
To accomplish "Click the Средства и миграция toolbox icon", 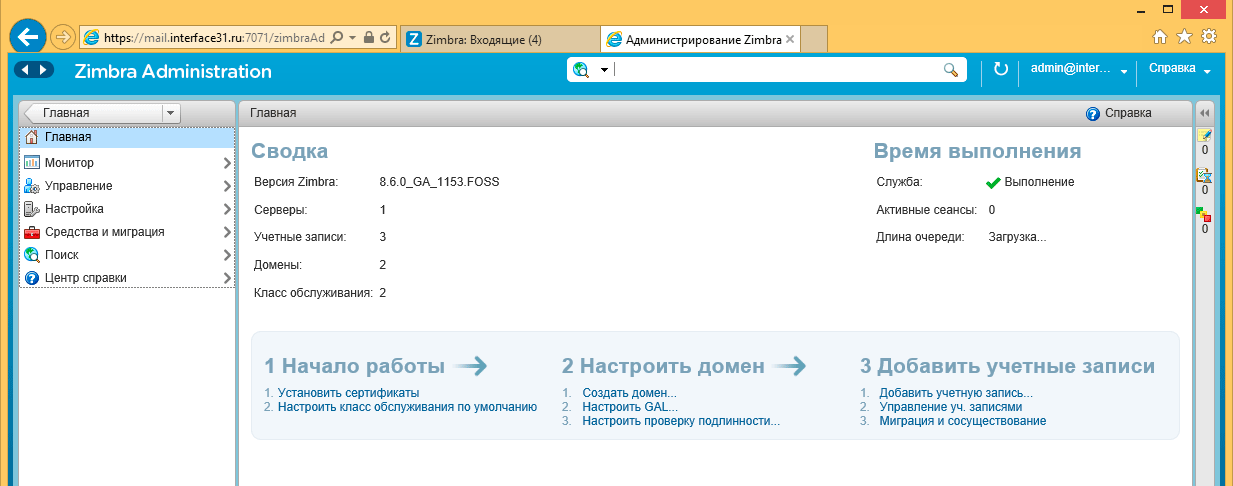I will 32,232.
